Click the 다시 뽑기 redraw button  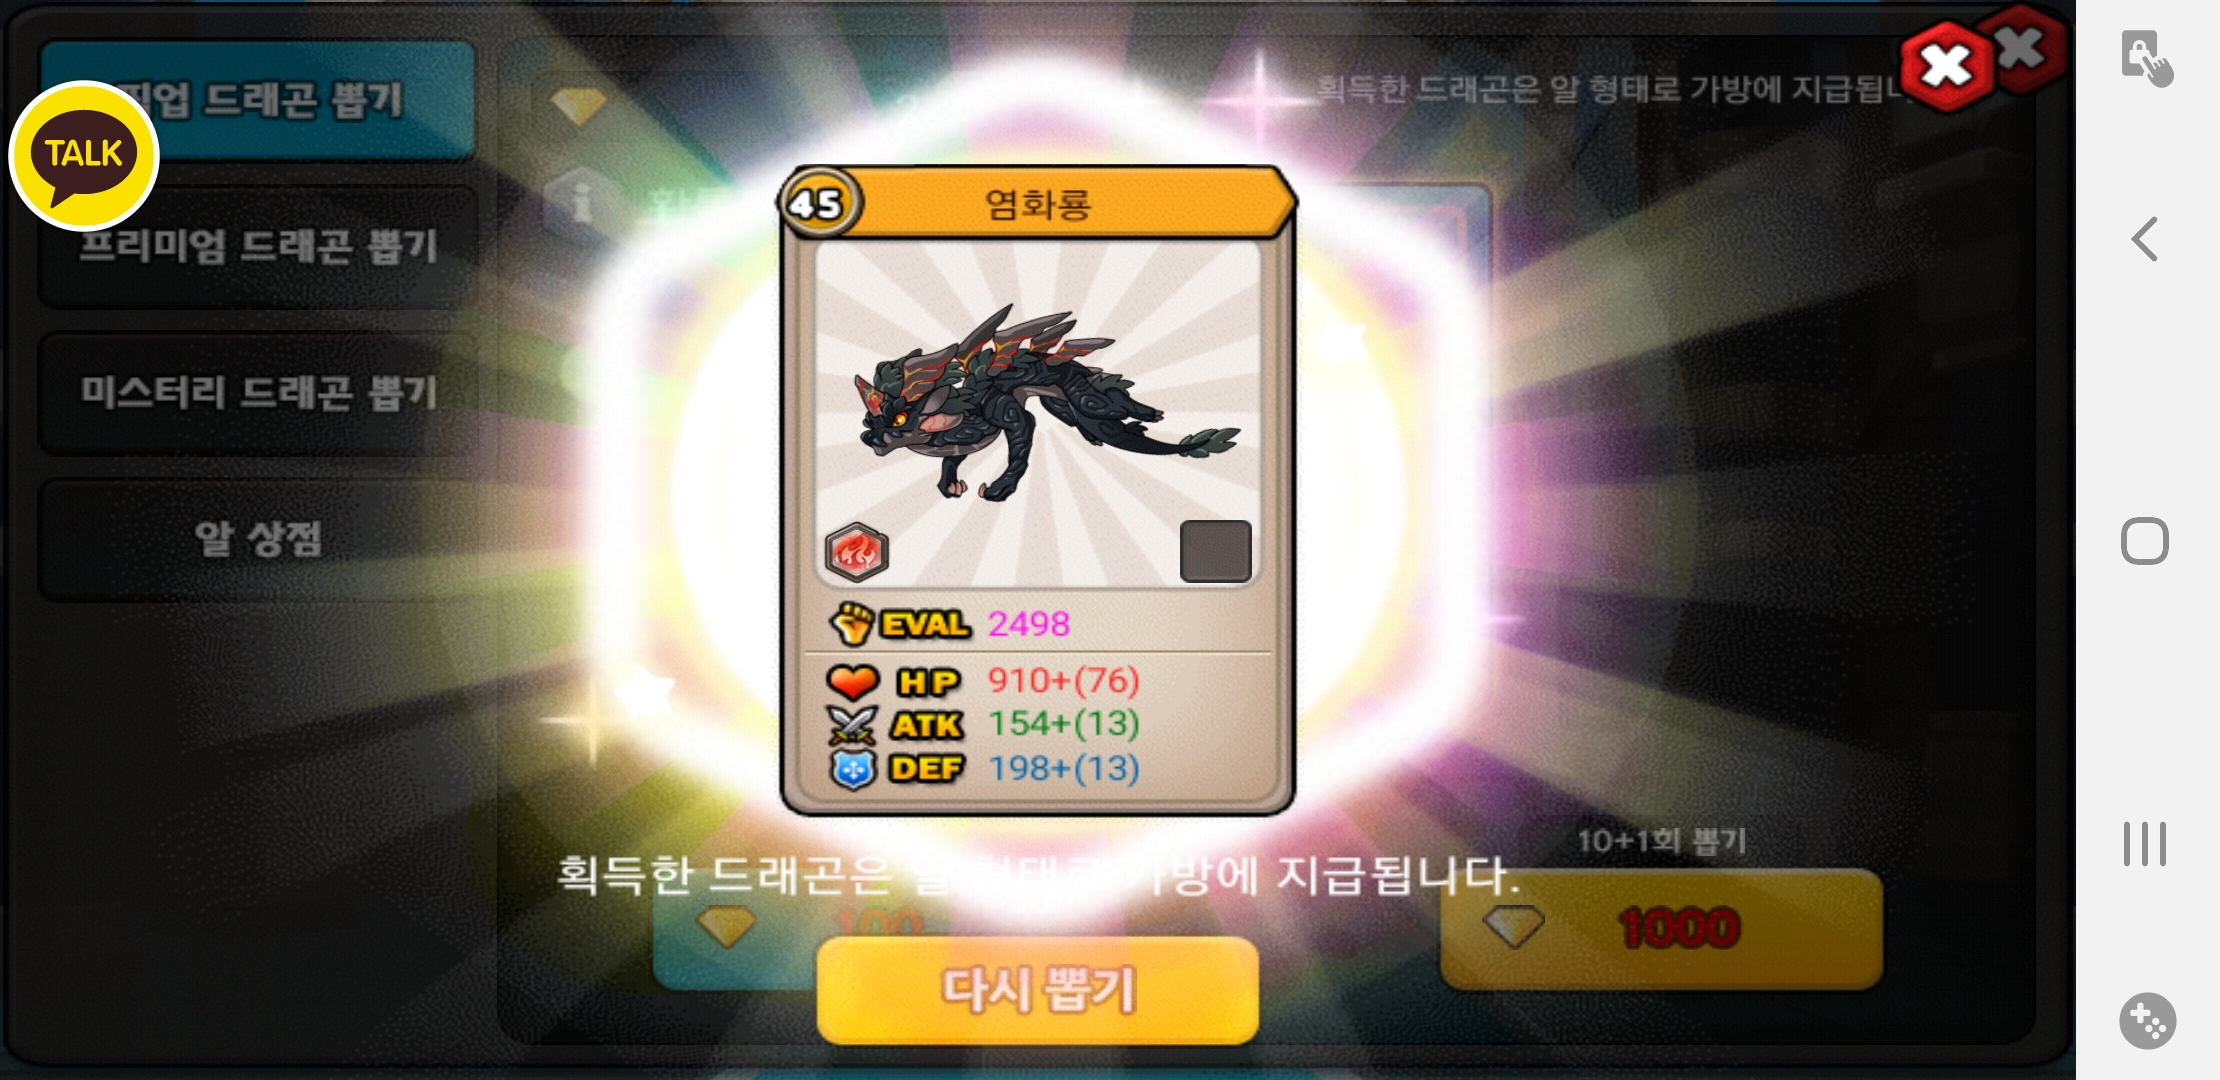(1037, 990)
